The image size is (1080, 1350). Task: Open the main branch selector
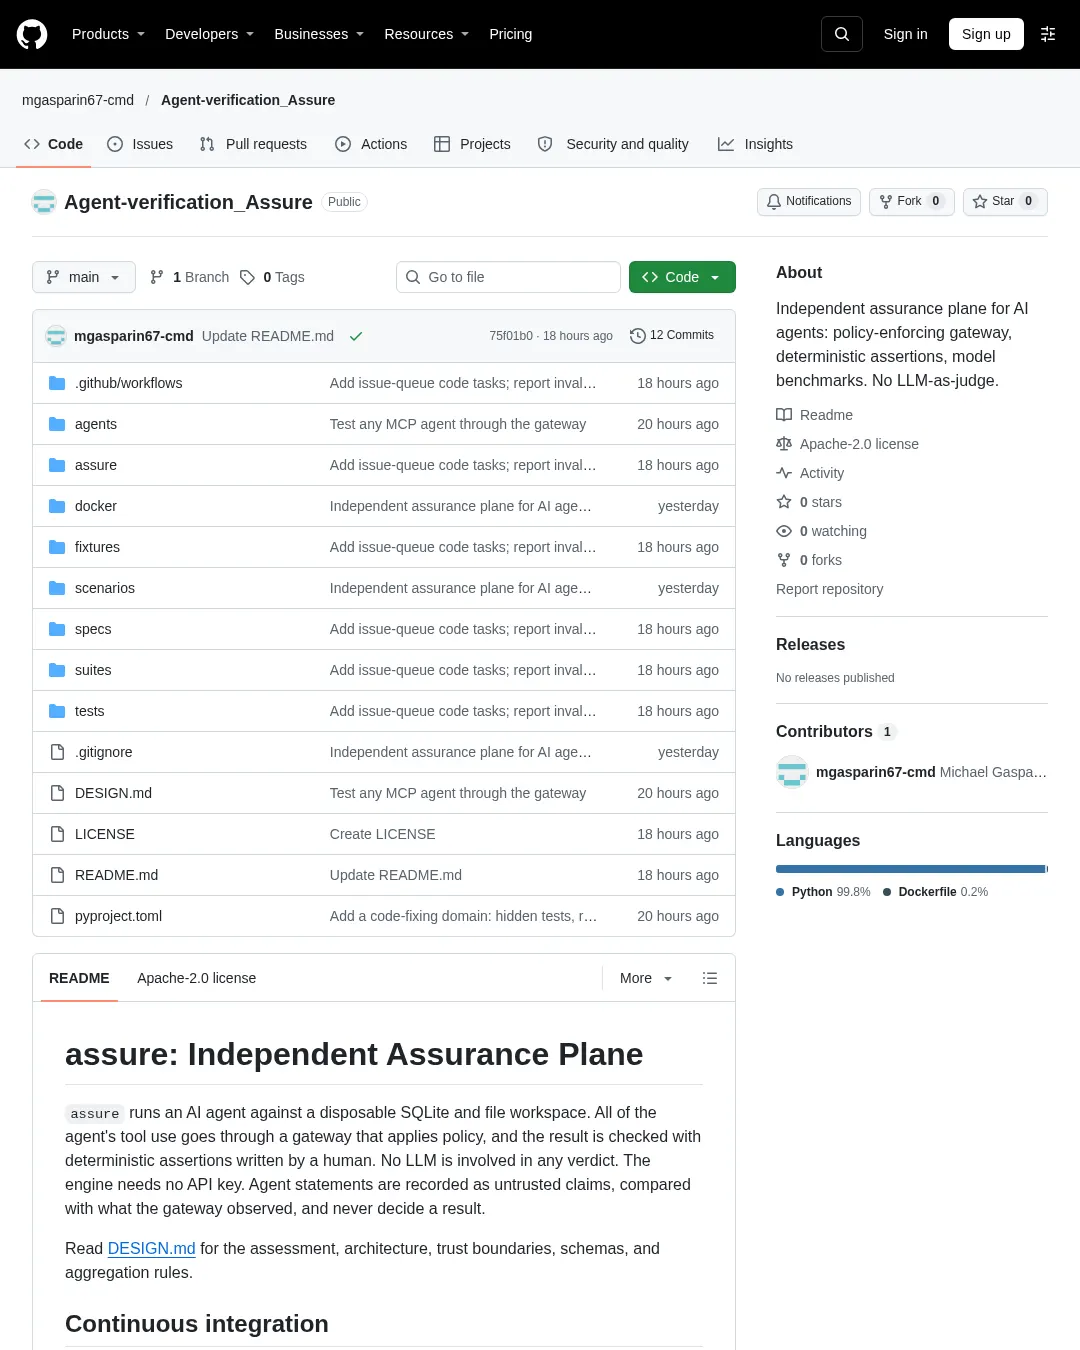click(84, 277)
